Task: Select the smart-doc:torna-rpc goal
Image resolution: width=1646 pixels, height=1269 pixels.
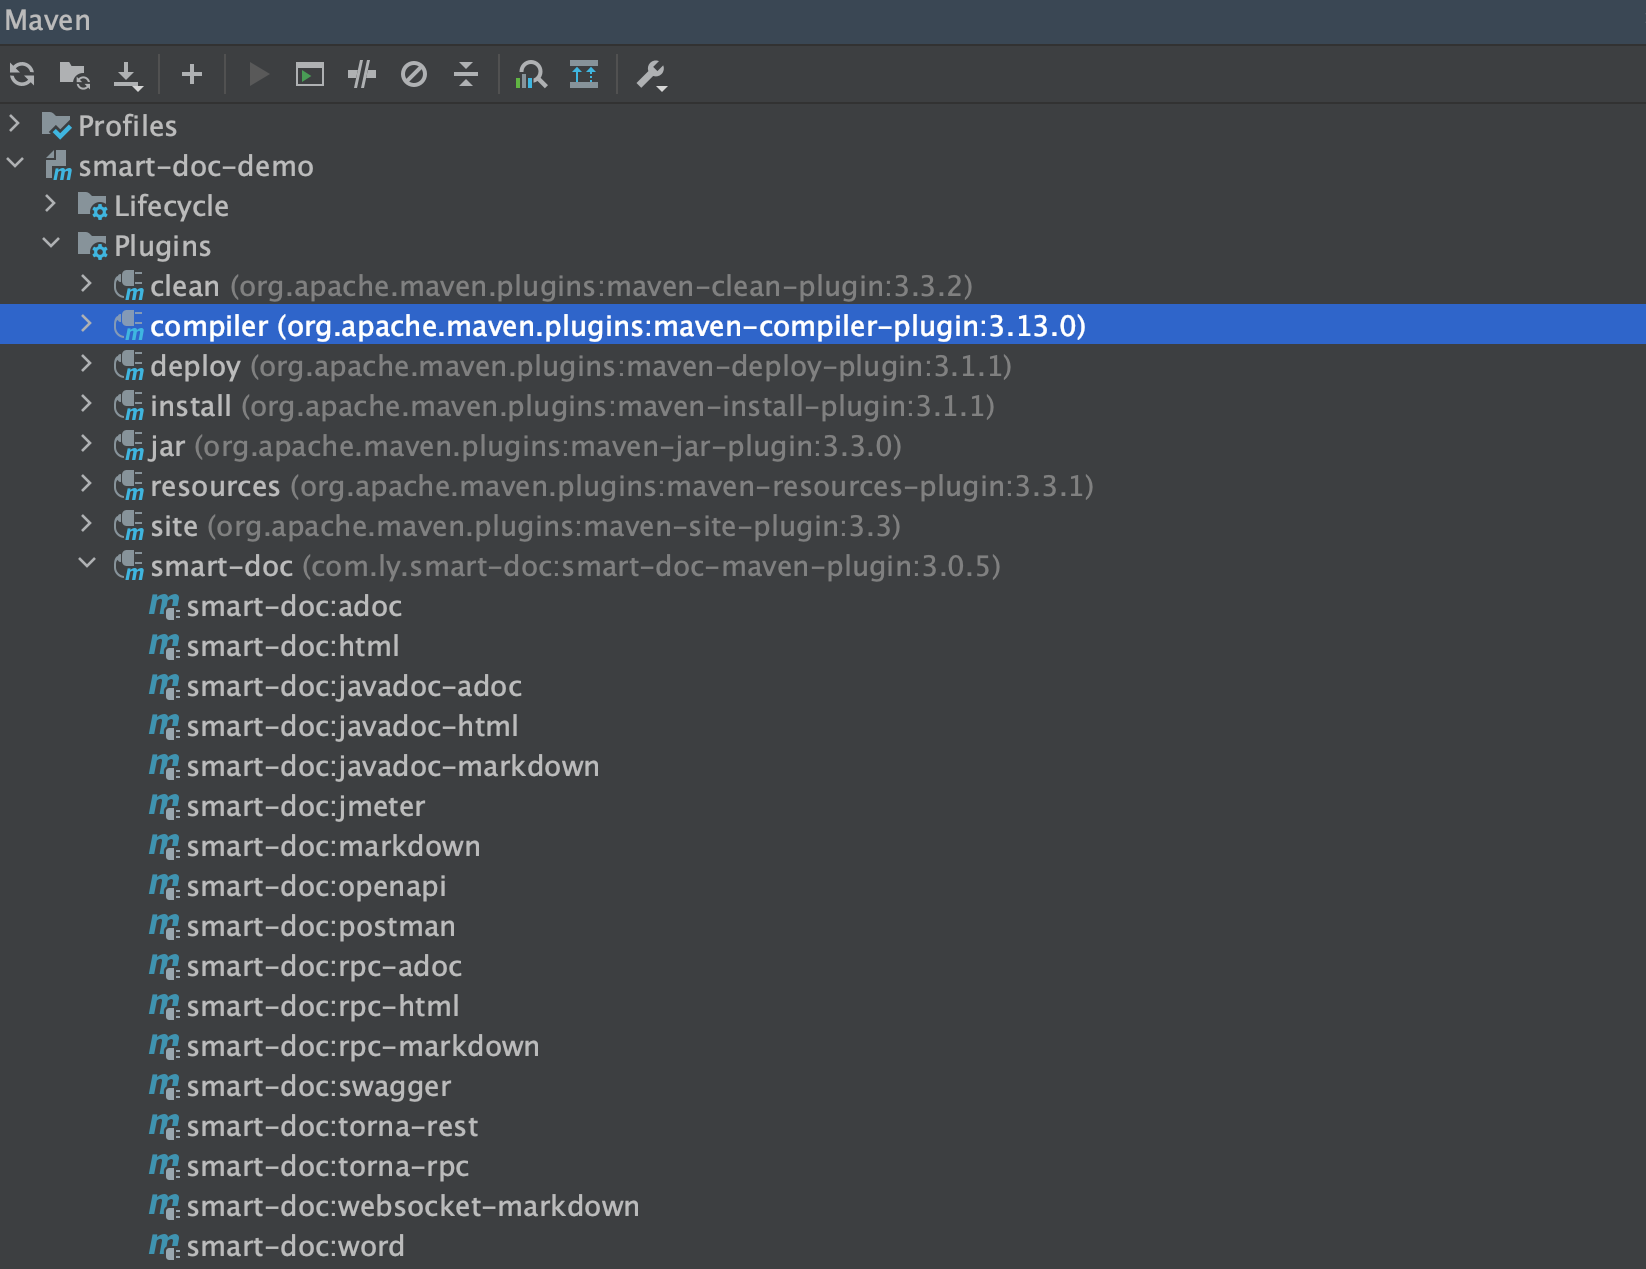Action: pyautogui.click(x=823, y=1165)
